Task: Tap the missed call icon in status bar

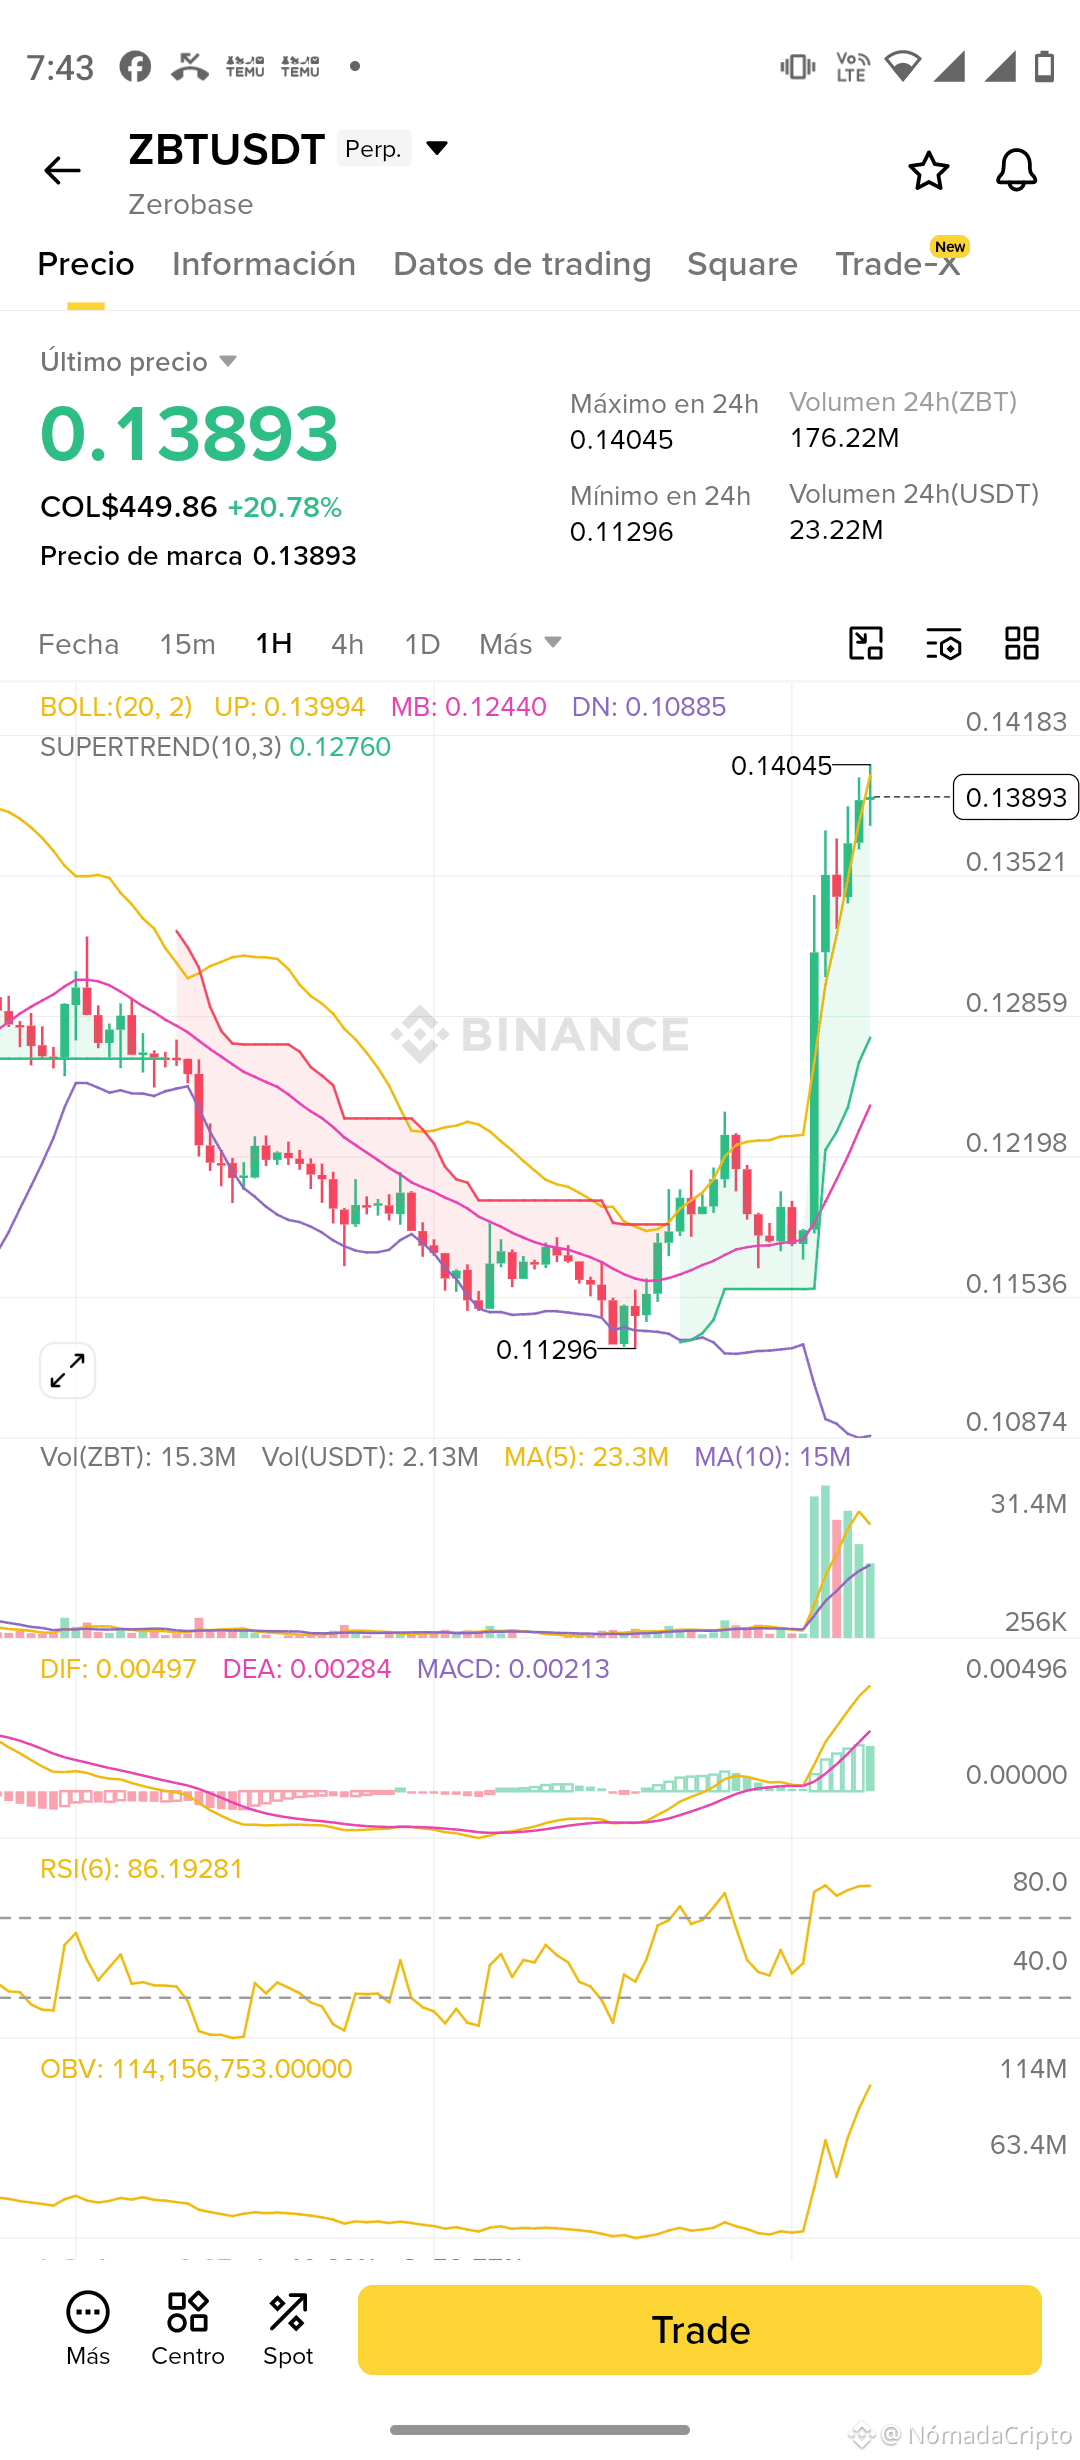Action: [x=190, y=67]
